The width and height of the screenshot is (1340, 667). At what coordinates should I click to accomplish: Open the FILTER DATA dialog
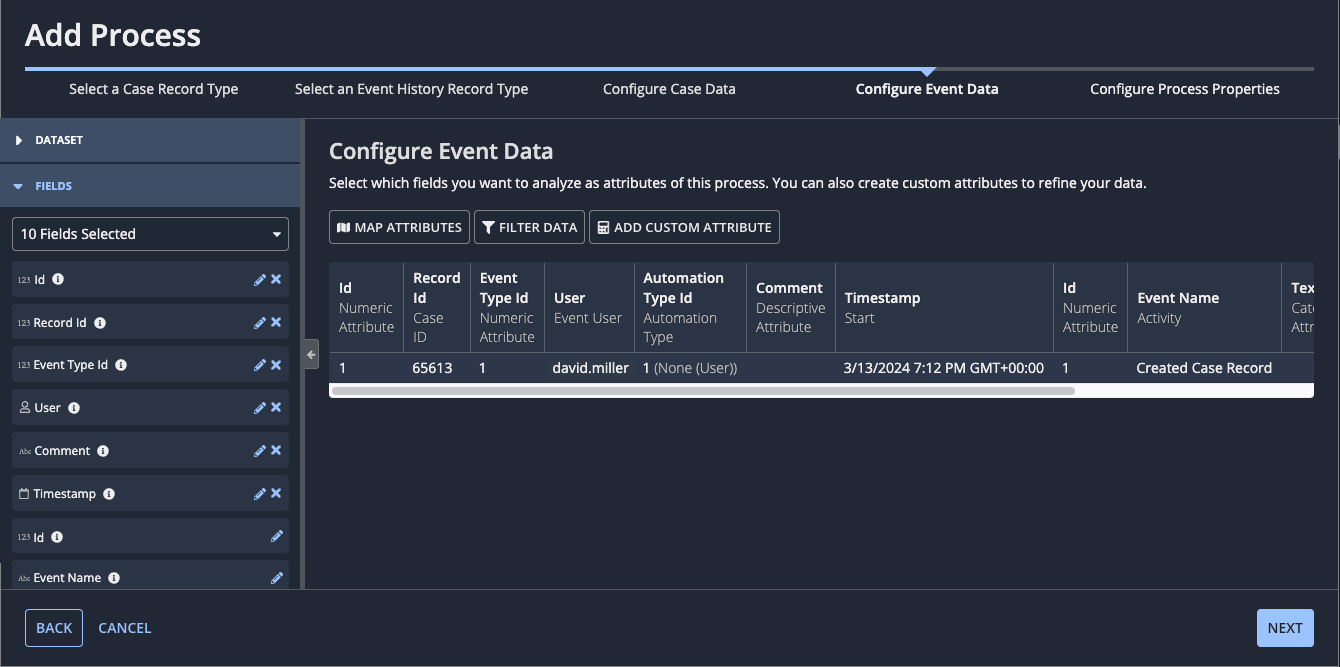click(x=529, y=227)
